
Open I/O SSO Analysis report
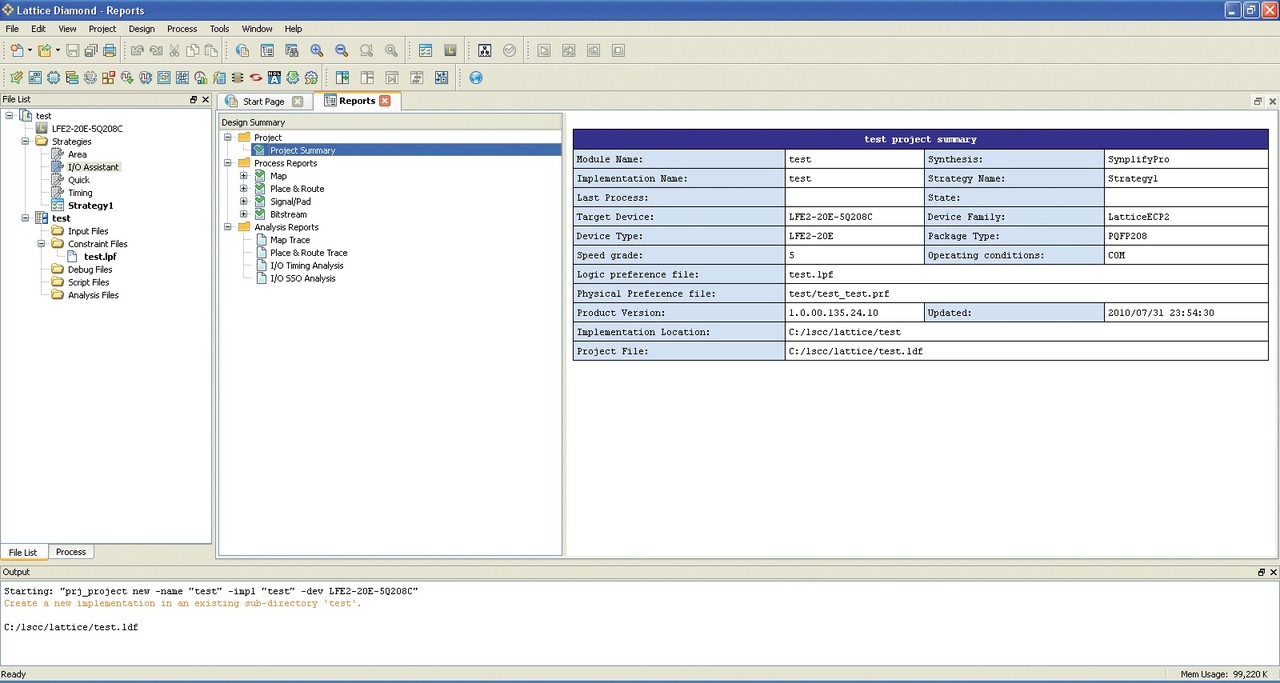click(x=303, y=279)
